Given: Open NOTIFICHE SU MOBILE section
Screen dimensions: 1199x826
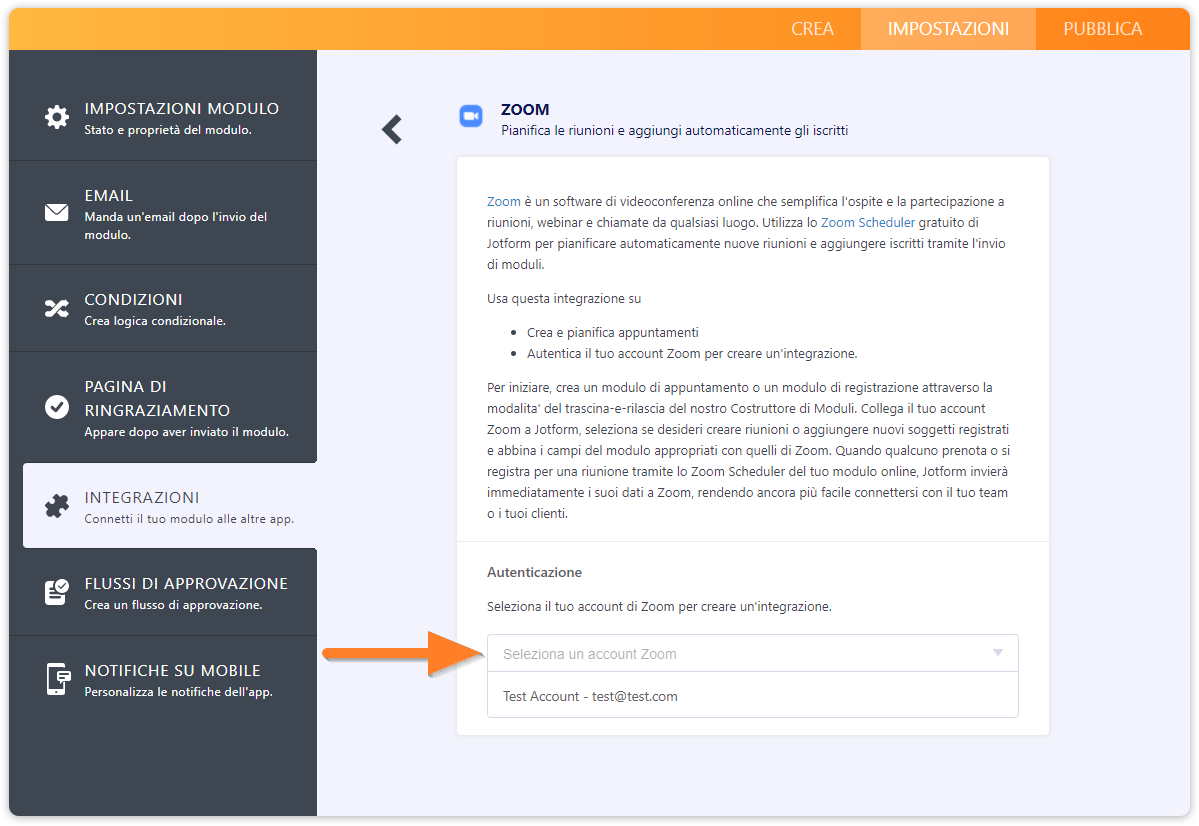Looking at the screenshot, I should pos(163,679).
